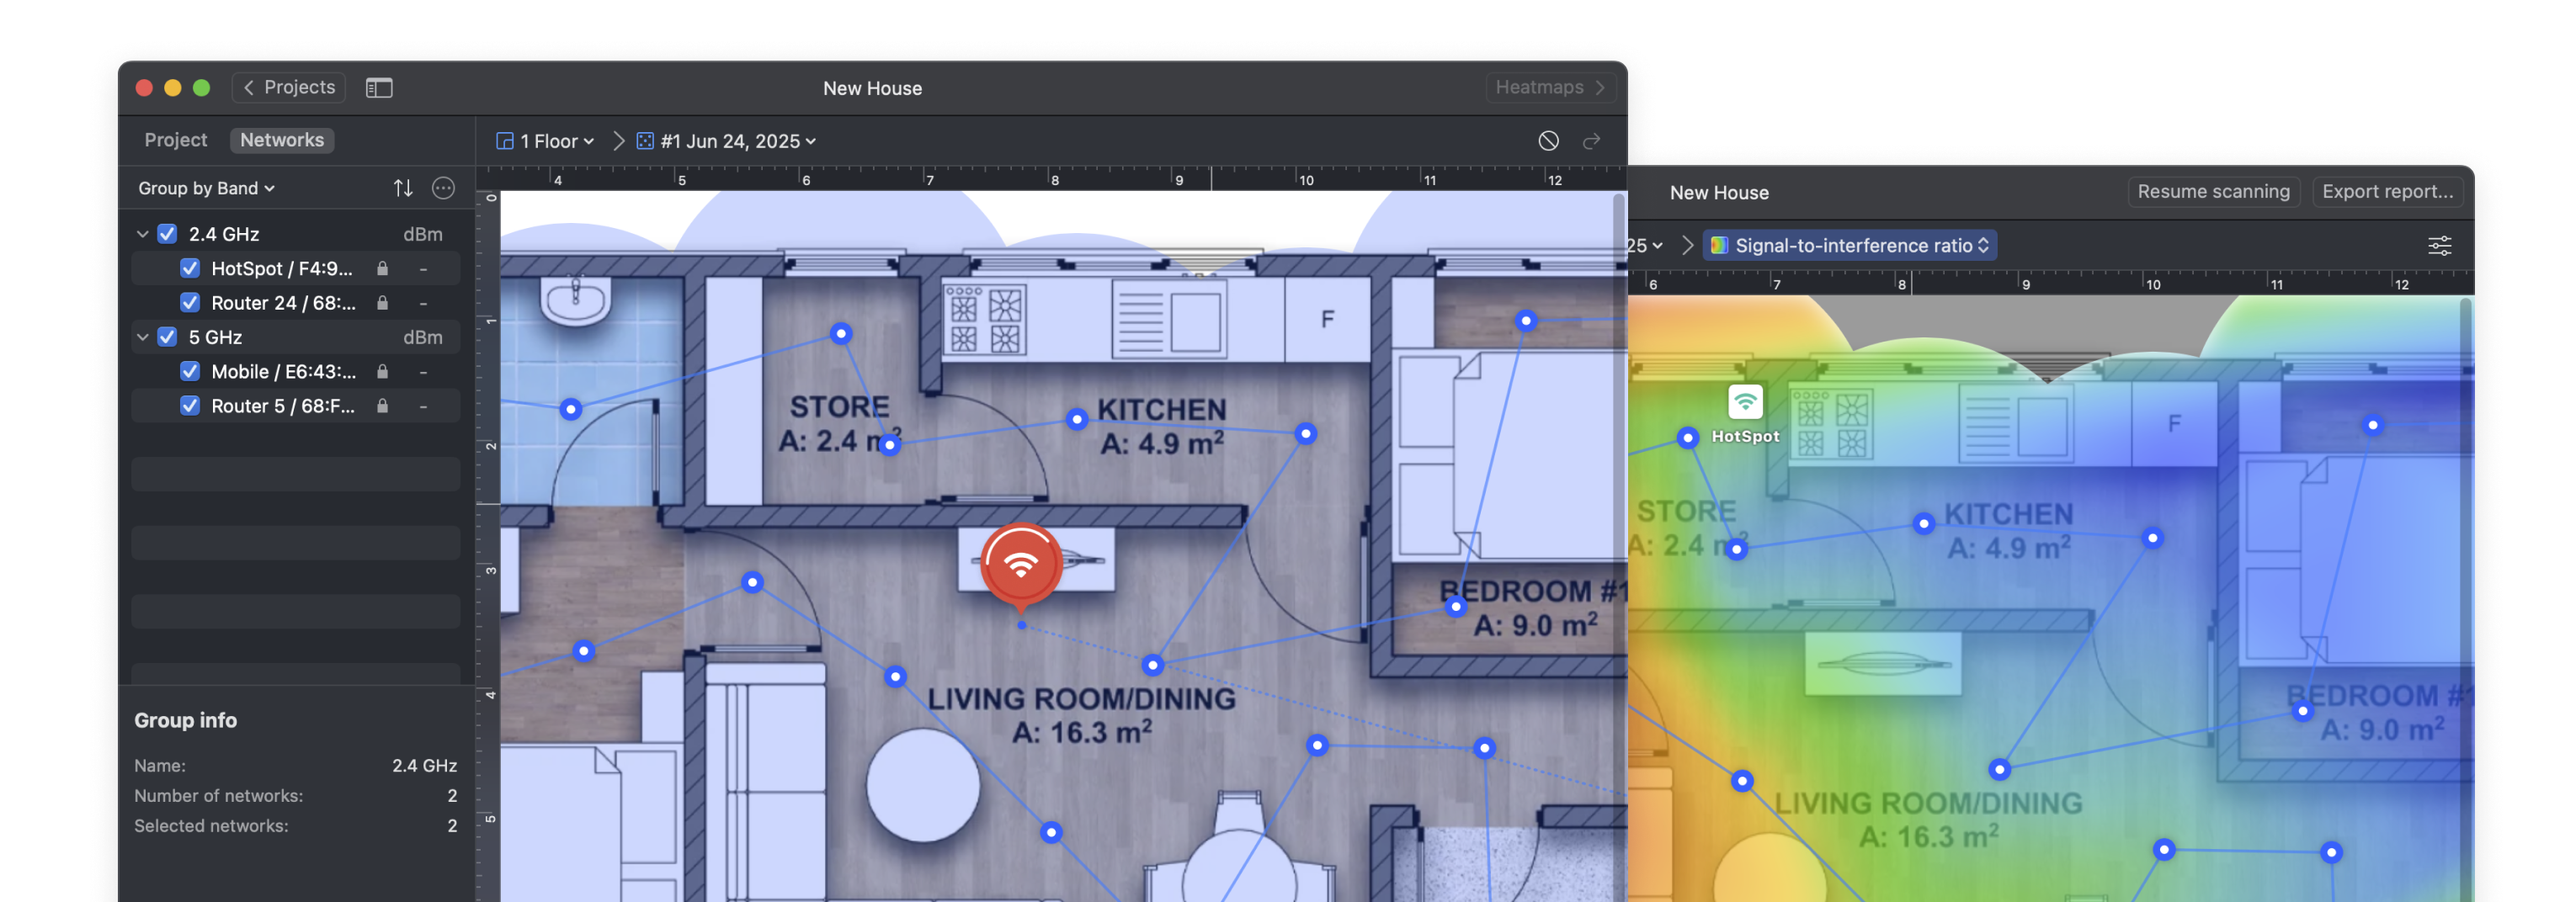2576x902 pixels.
Task: Click snapshot icon beside #1 Jun 24, 2025
Action: pyautogui.click(x=645, y=141)
